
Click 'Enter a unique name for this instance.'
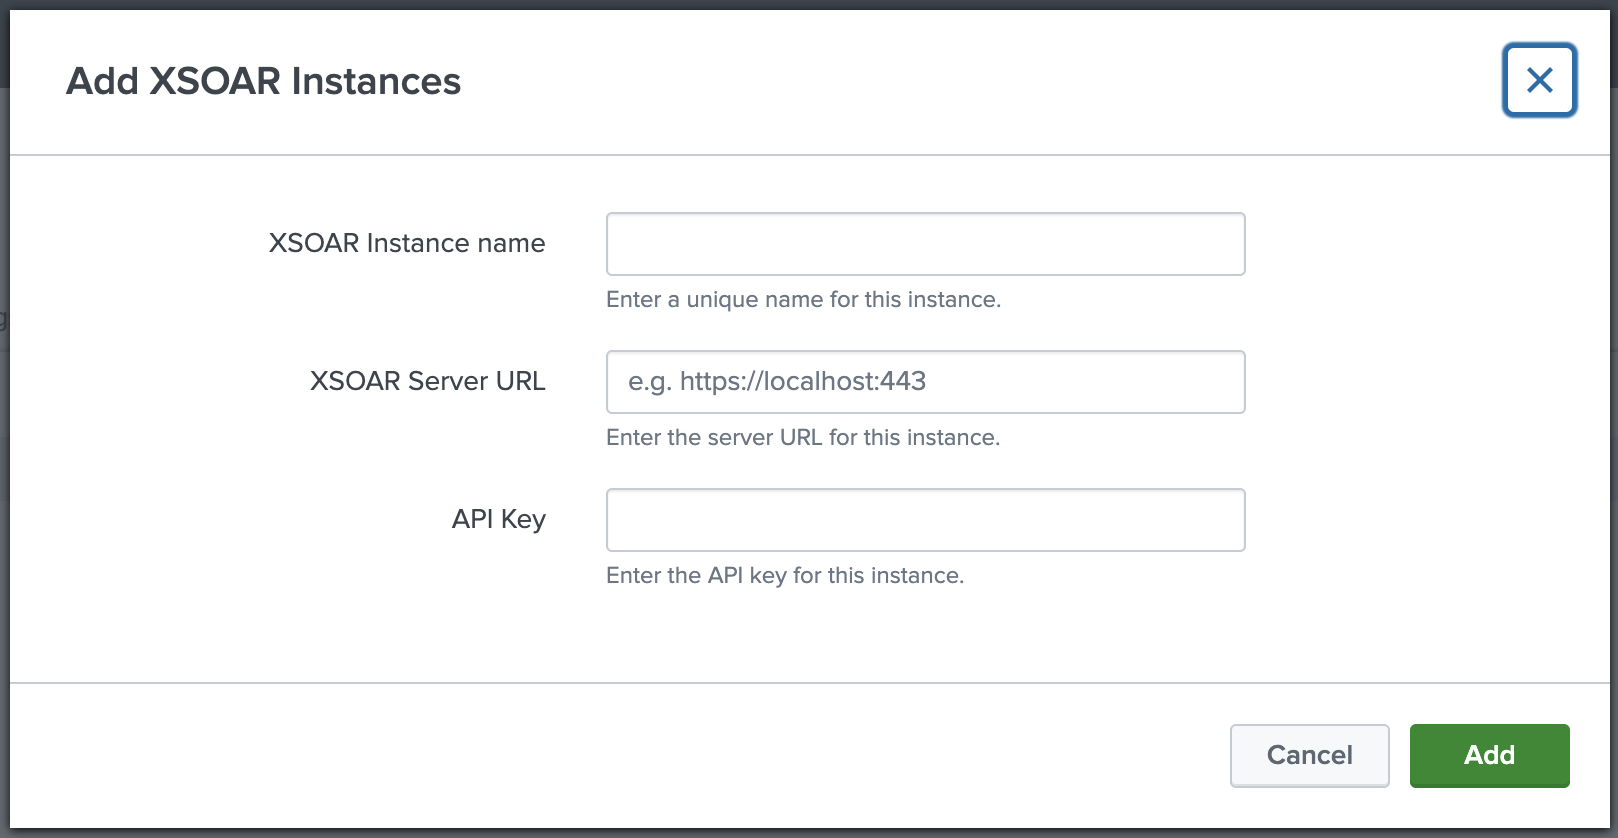pos(803,299)
